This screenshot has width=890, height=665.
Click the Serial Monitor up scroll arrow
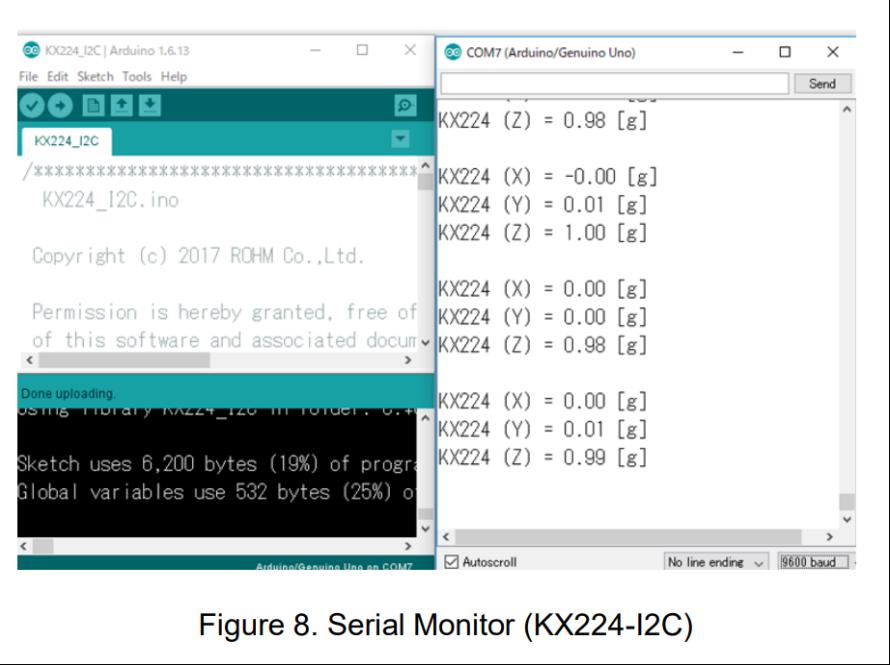tap(847, 110)
